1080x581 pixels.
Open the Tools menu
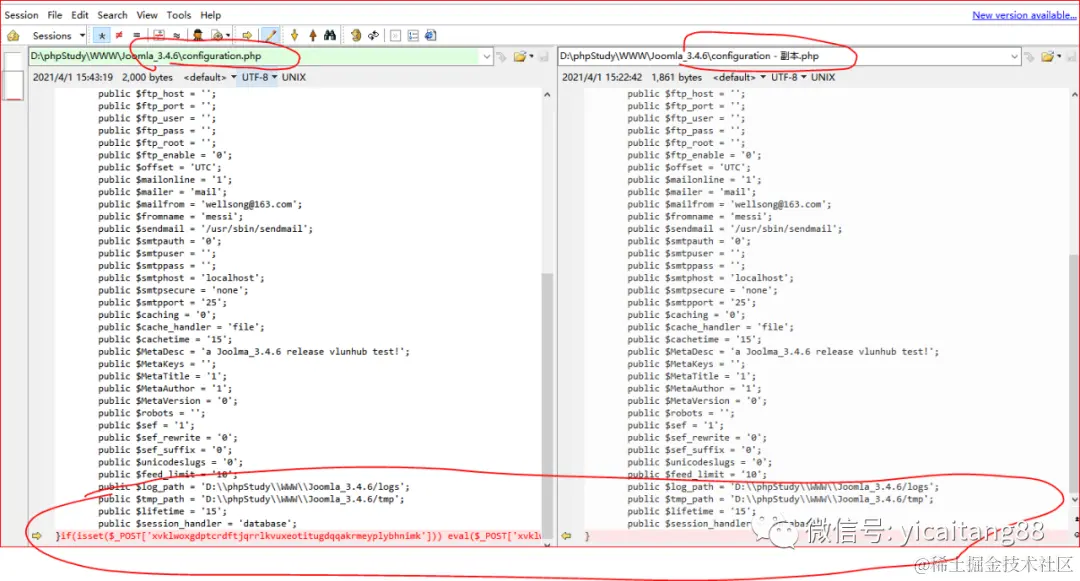[x=178, y=14]
